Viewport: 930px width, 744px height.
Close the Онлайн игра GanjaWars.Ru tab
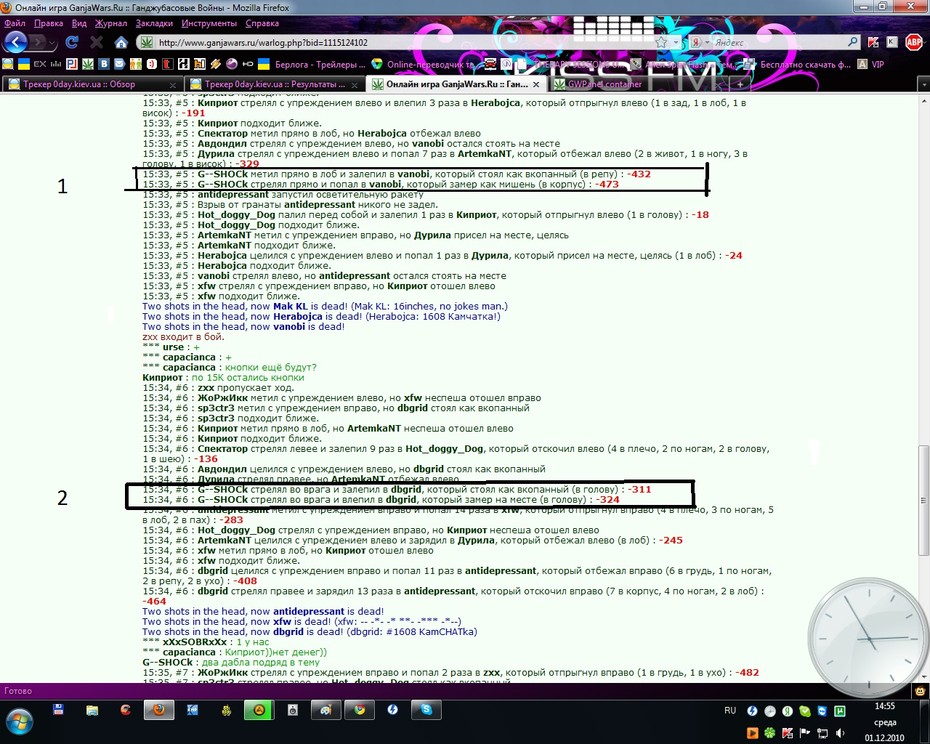(536, 84)
